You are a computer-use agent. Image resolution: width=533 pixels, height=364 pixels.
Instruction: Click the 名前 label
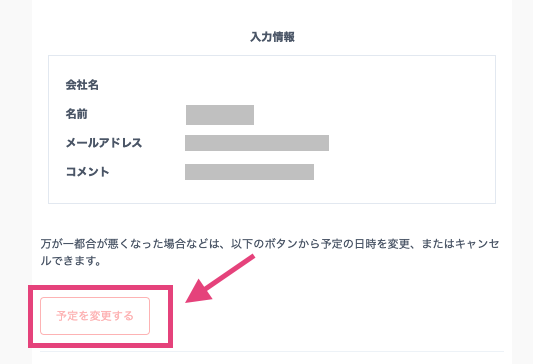pos(76,114)
